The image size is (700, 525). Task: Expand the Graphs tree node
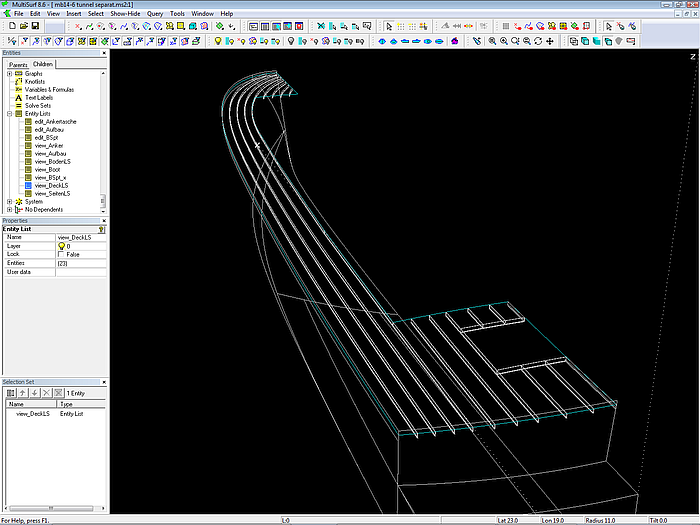click(9, 74)
